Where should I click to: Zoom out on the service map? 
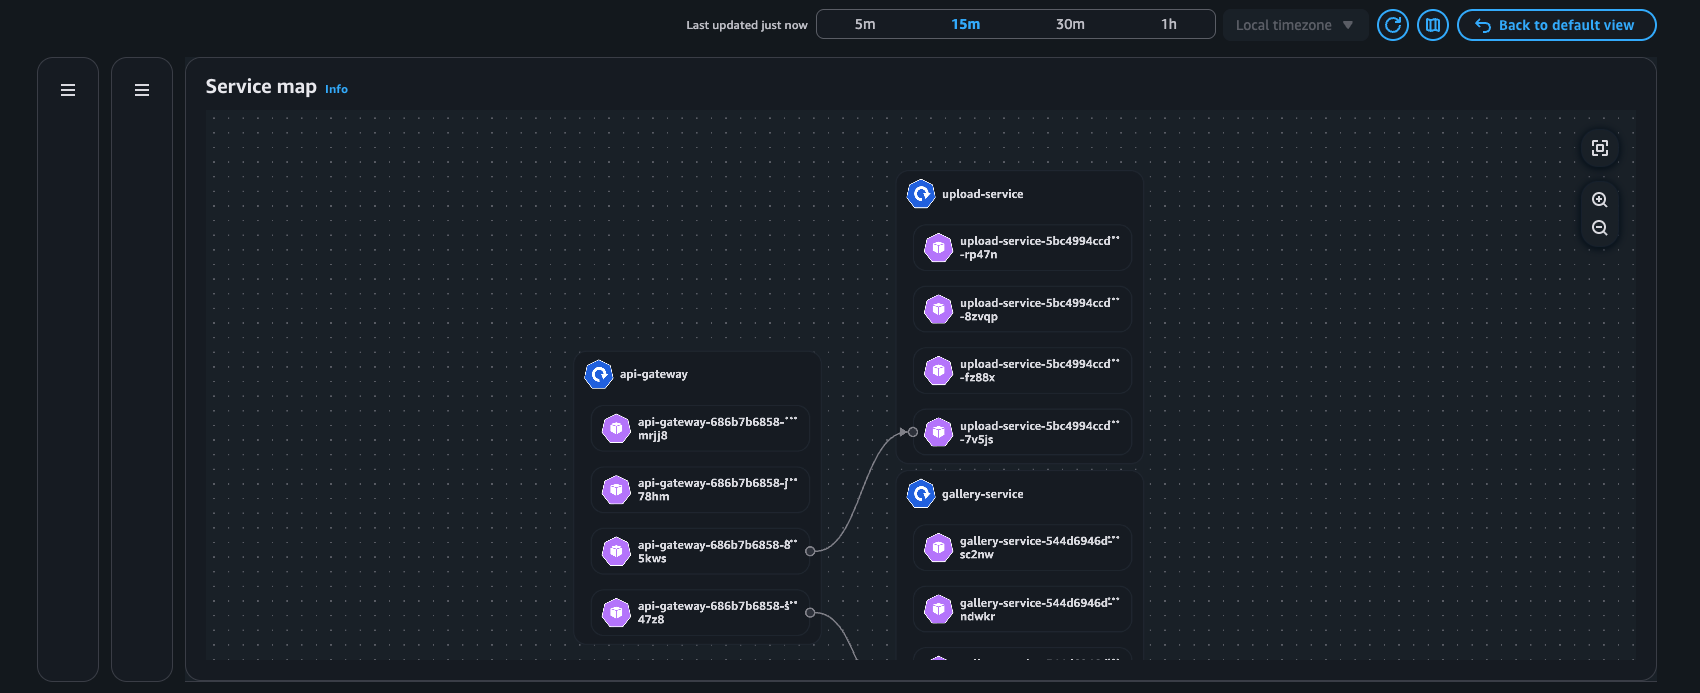pyautogui.click(x=1599, y=228)
